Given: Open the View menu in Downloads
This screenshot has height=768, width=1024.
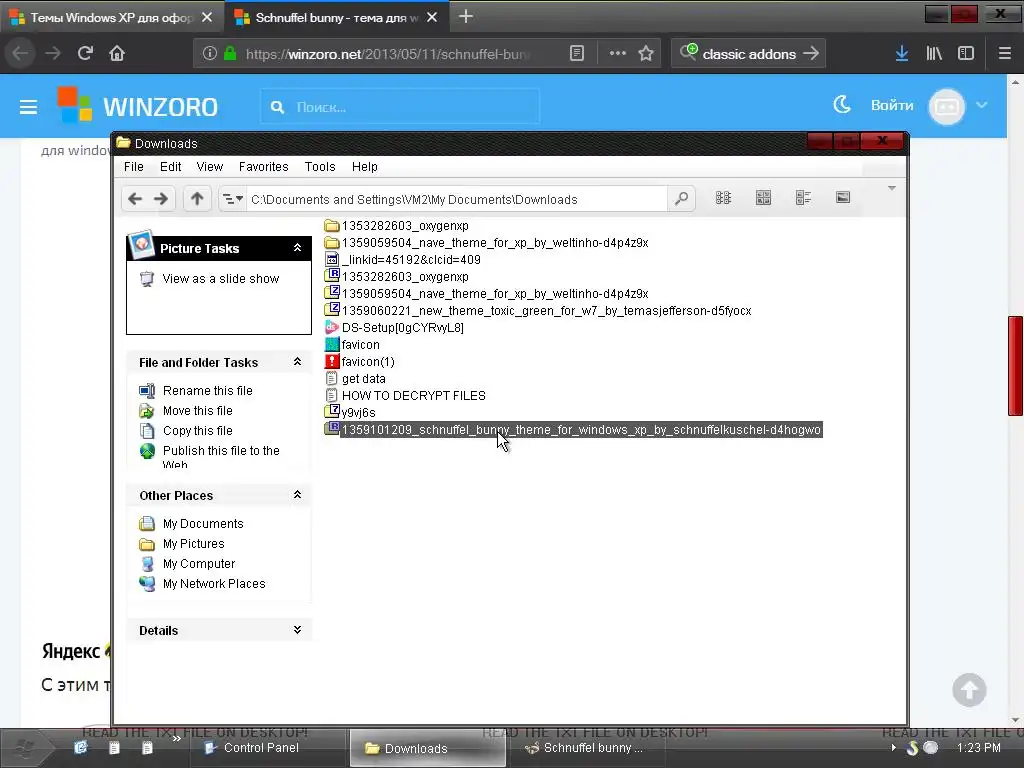Looking at the screenshot, I should [x=210, y=167].
